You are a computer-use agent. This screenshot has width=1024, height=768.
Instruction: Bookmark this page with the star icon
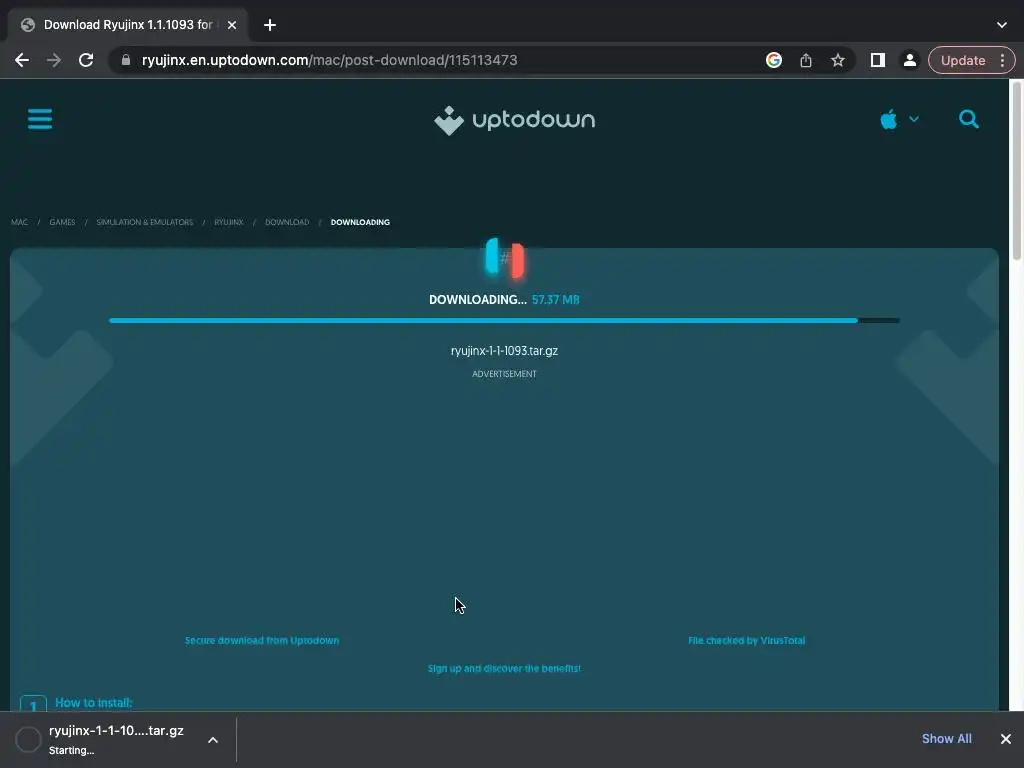838,60
